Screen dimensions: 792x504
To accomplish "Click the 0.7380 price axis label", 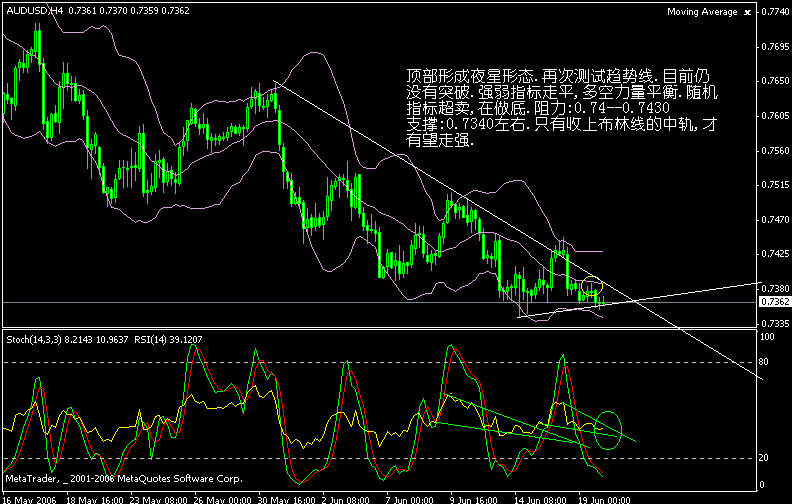I will pos(775,288).
